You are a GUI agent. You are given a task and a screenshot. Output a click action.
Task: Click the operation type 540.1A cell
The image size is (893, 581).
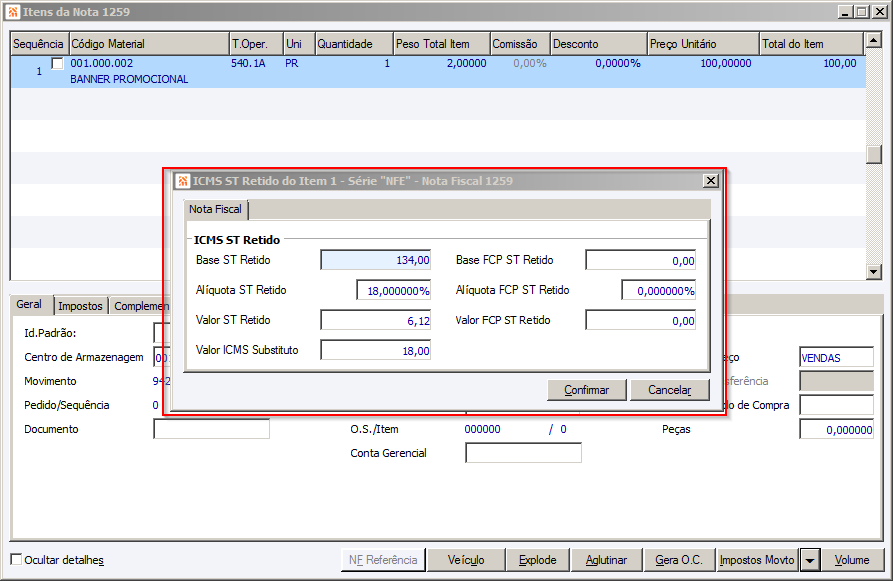click(x=248, y=63)
